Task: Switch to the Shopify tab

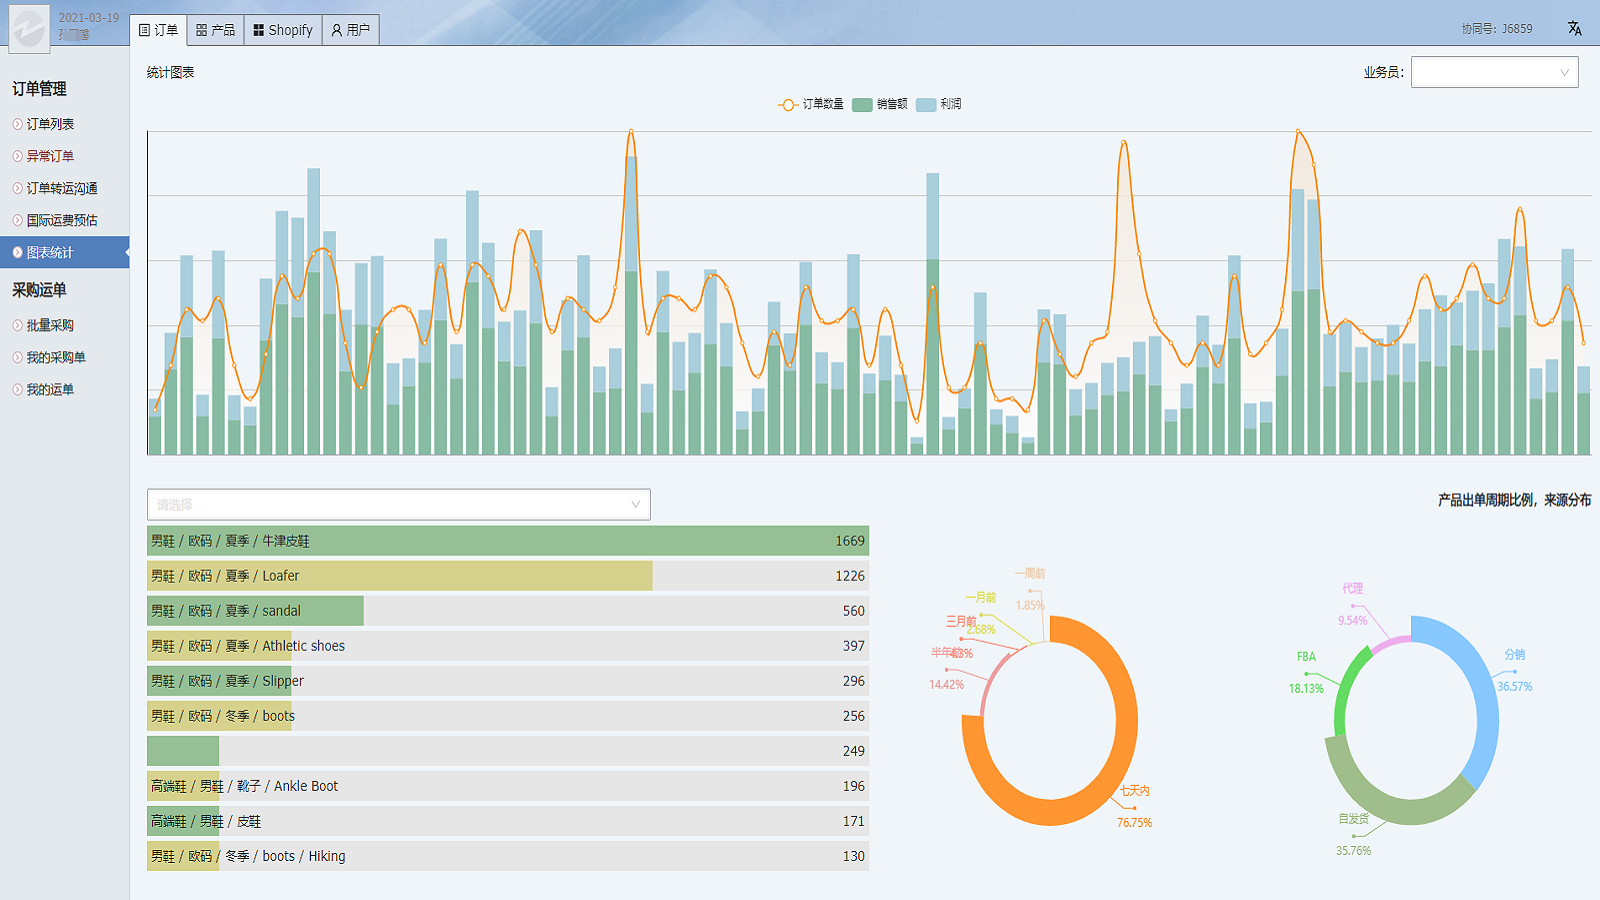Action: pyautogui.click(x=283, y=30)
